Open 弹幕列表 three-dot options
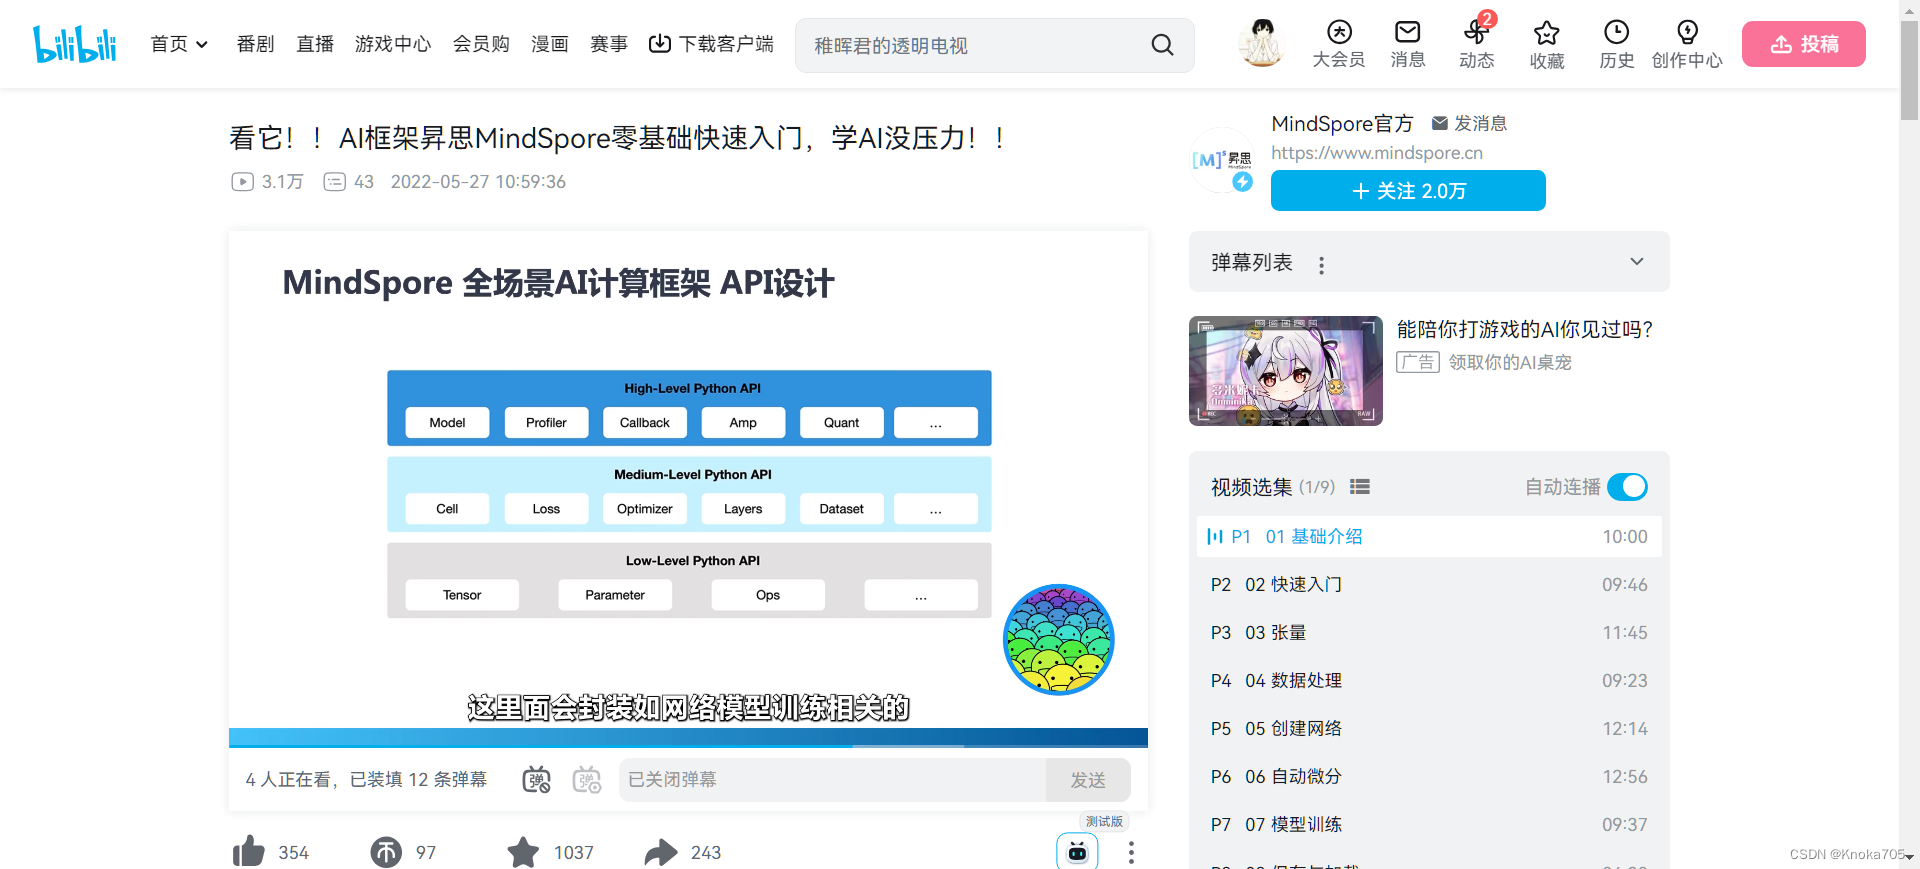 tap(1321, 265)
